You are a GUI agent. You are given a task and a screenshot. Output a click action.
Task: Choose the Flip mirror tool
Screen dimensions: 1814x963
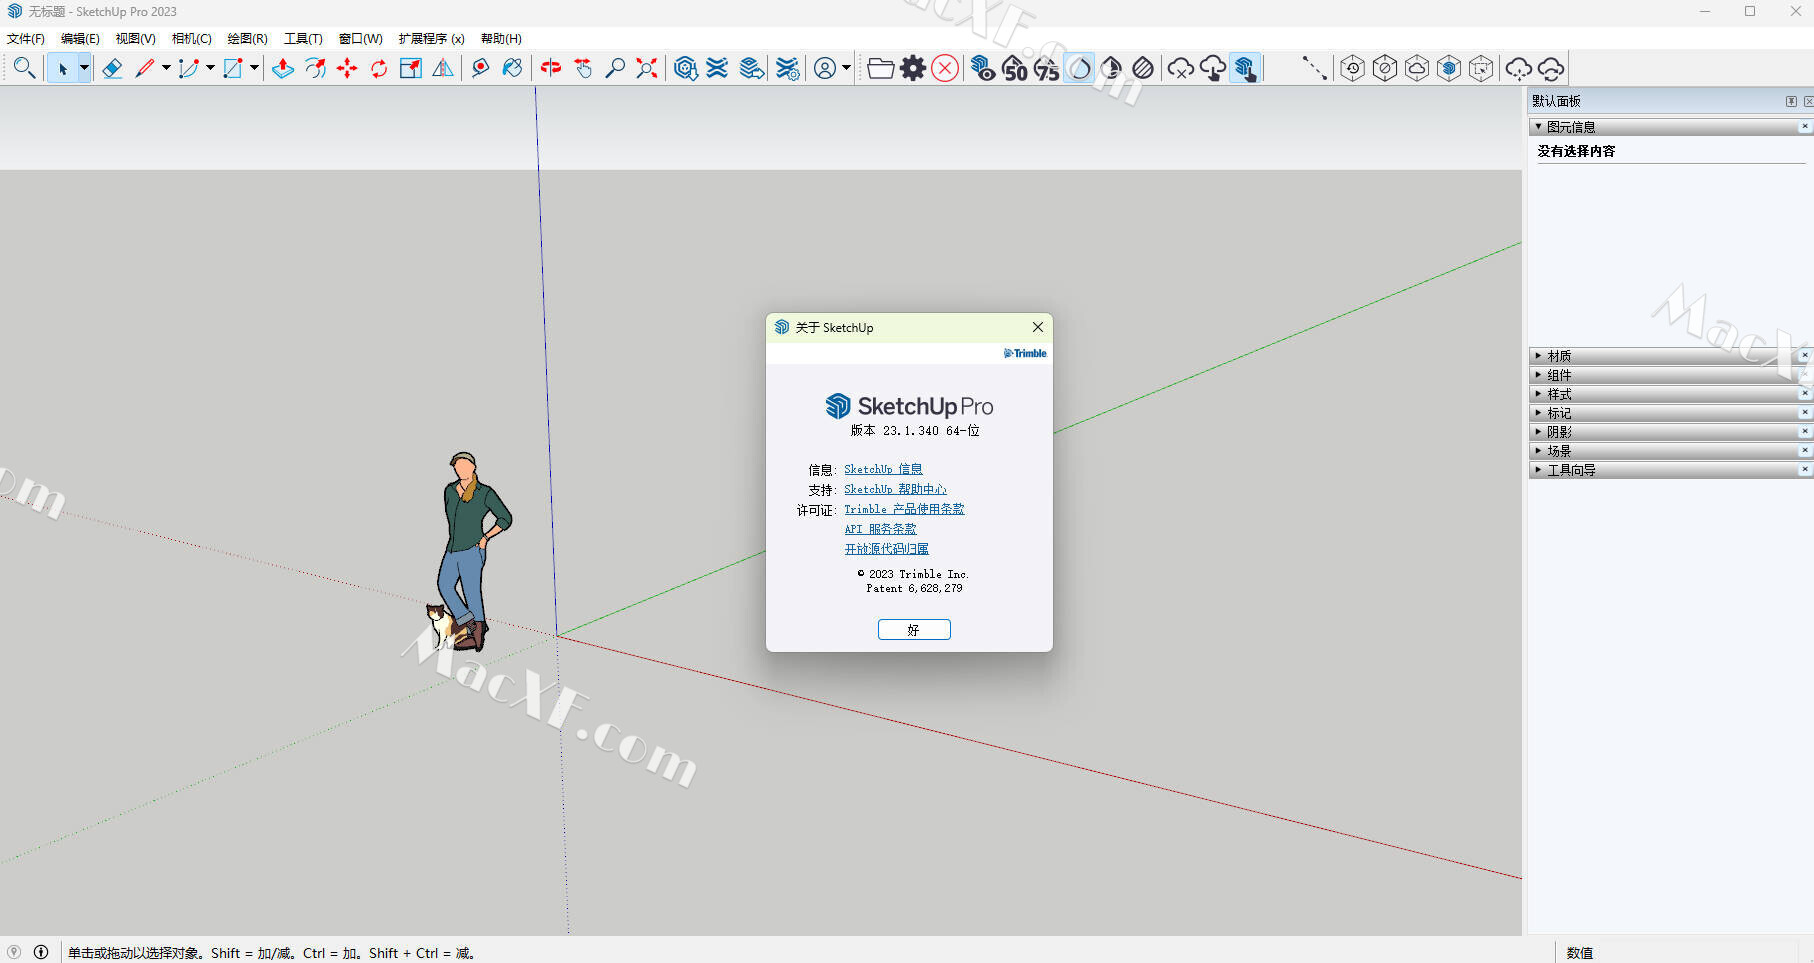pyautogui.click(x=443, y=68)
